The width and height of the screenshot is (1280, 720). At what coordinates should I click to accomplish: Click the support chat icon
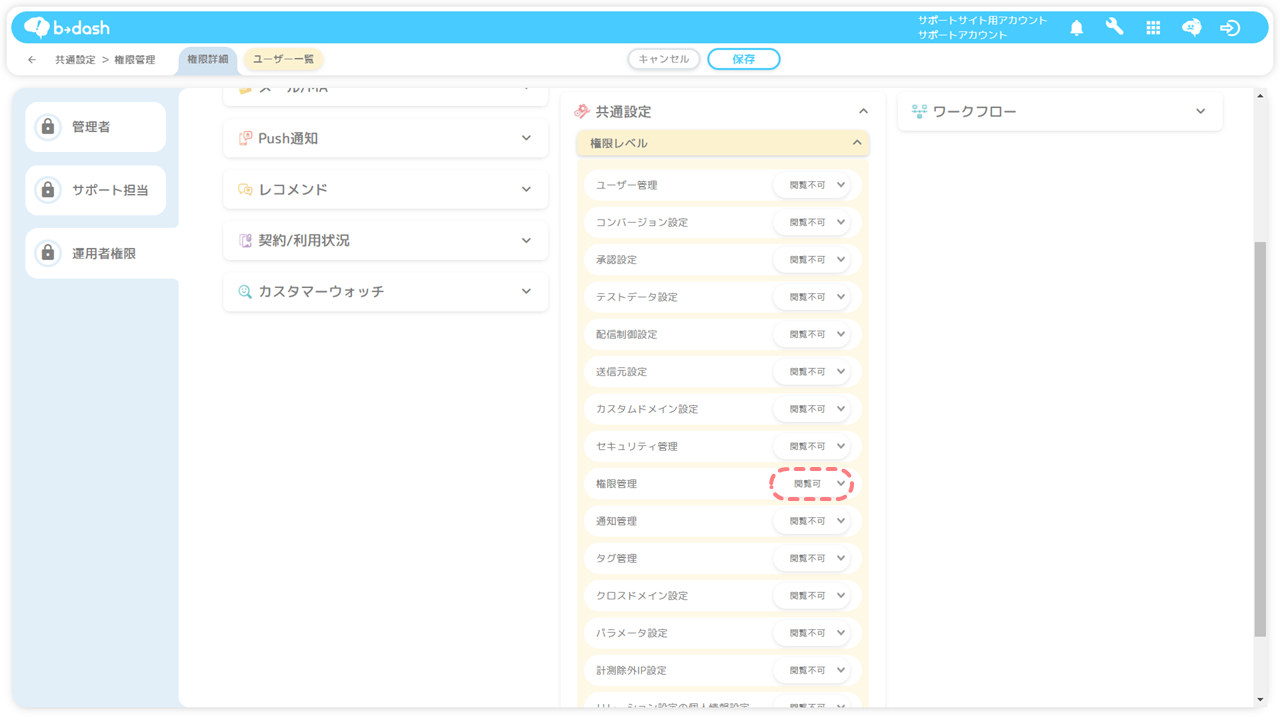pos(1191,28)
